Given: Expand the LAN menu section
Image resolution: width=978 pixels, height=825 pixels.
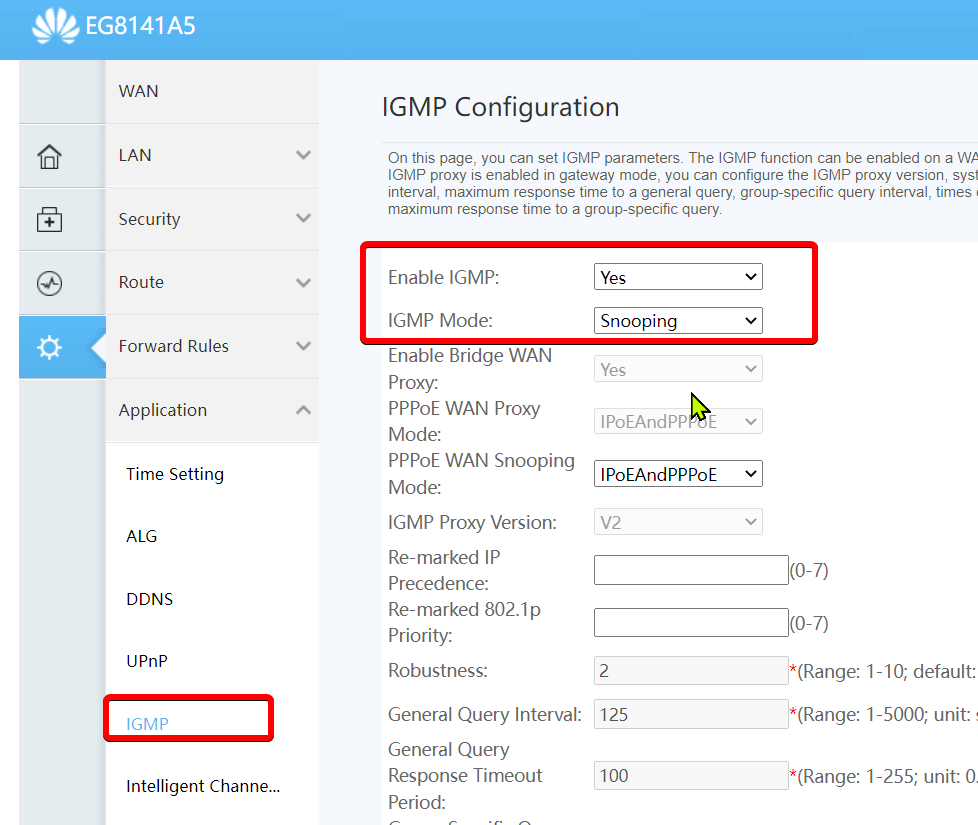Looking at the screenshot, I should 212,155.
